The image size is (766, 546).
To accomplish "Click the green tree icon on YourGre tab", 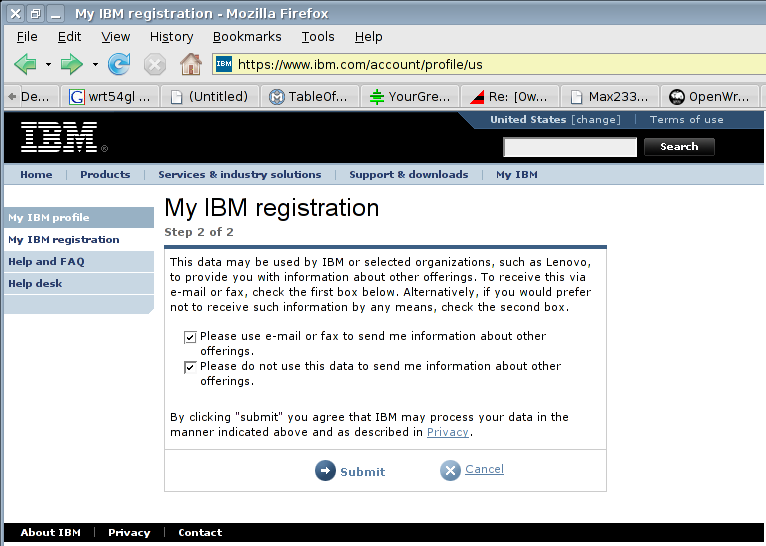I will tap(377, 97).
